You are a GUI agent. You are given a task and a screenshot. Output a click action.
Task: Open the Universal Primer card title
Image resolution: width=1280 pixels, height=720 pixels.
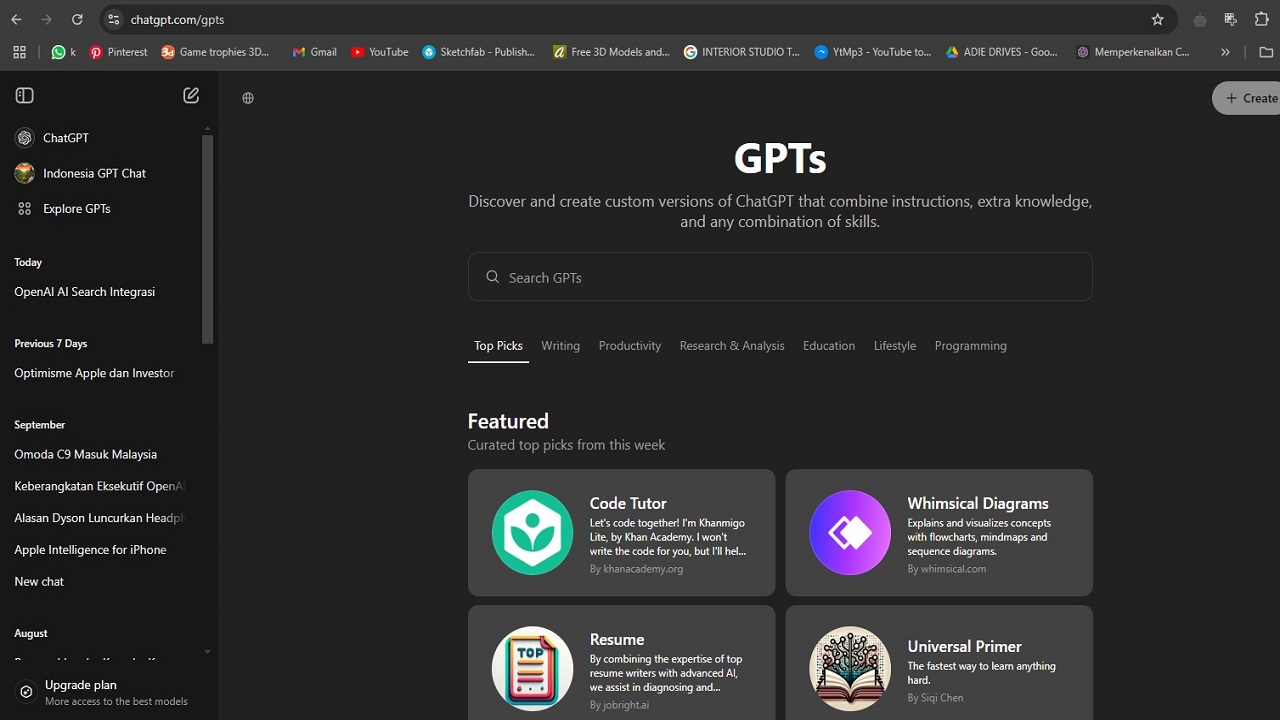tap(964, 646)
